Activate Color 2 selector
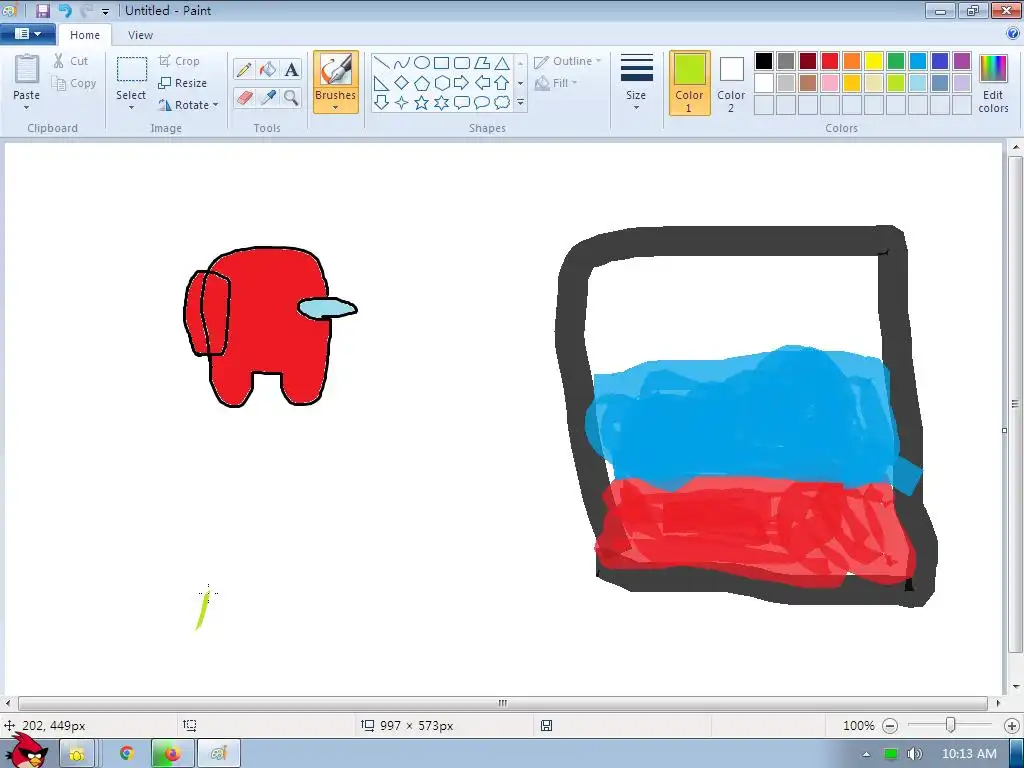This screenshot has height=768, width=1024. coord(731,83)
